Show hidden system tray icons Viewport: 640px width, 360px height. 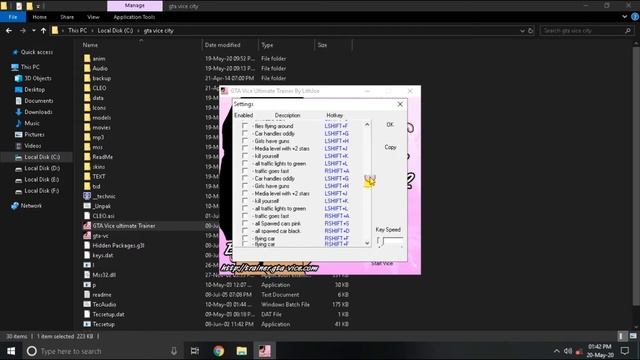tap(556, 351)
